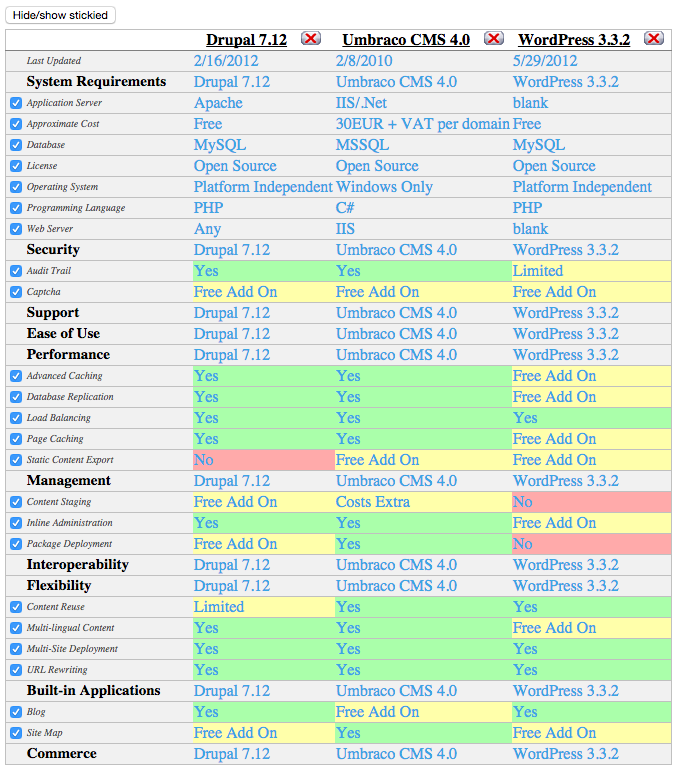Click the Drupal last updated date 2/16/2012
The height and width of the screenshot is (774, 679).
(226, 61)
